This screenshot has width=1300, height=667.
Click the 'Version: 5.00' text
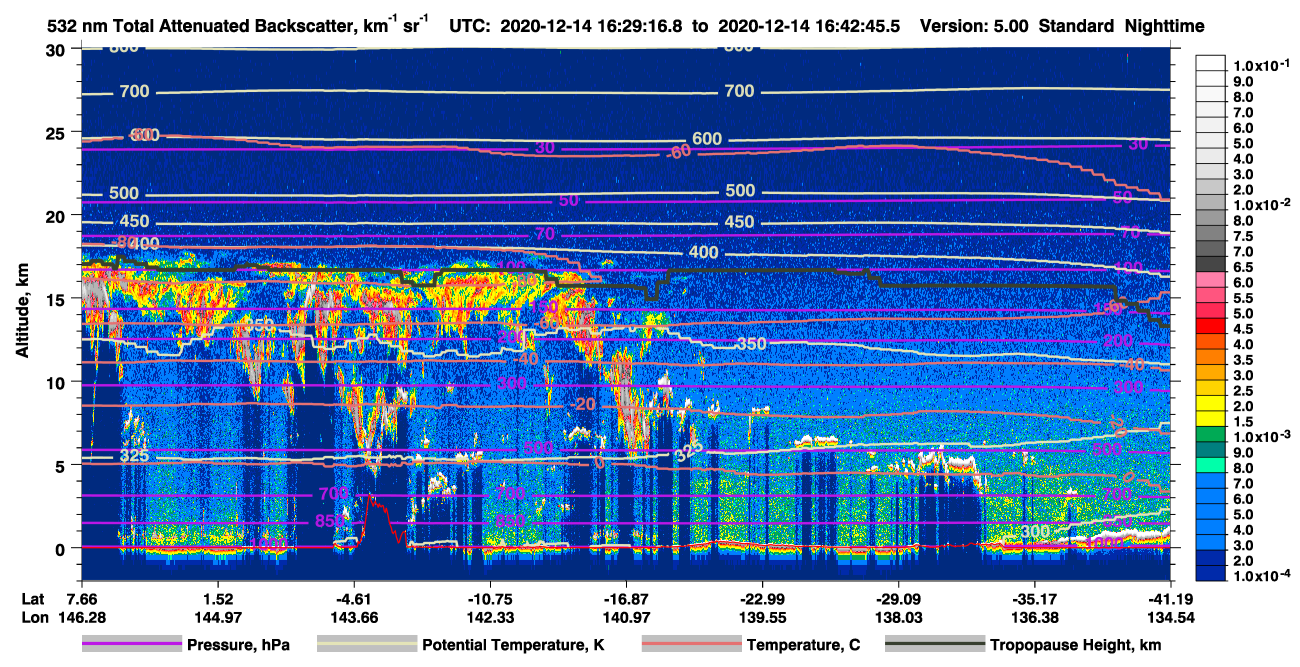click(x=973, y=27)
